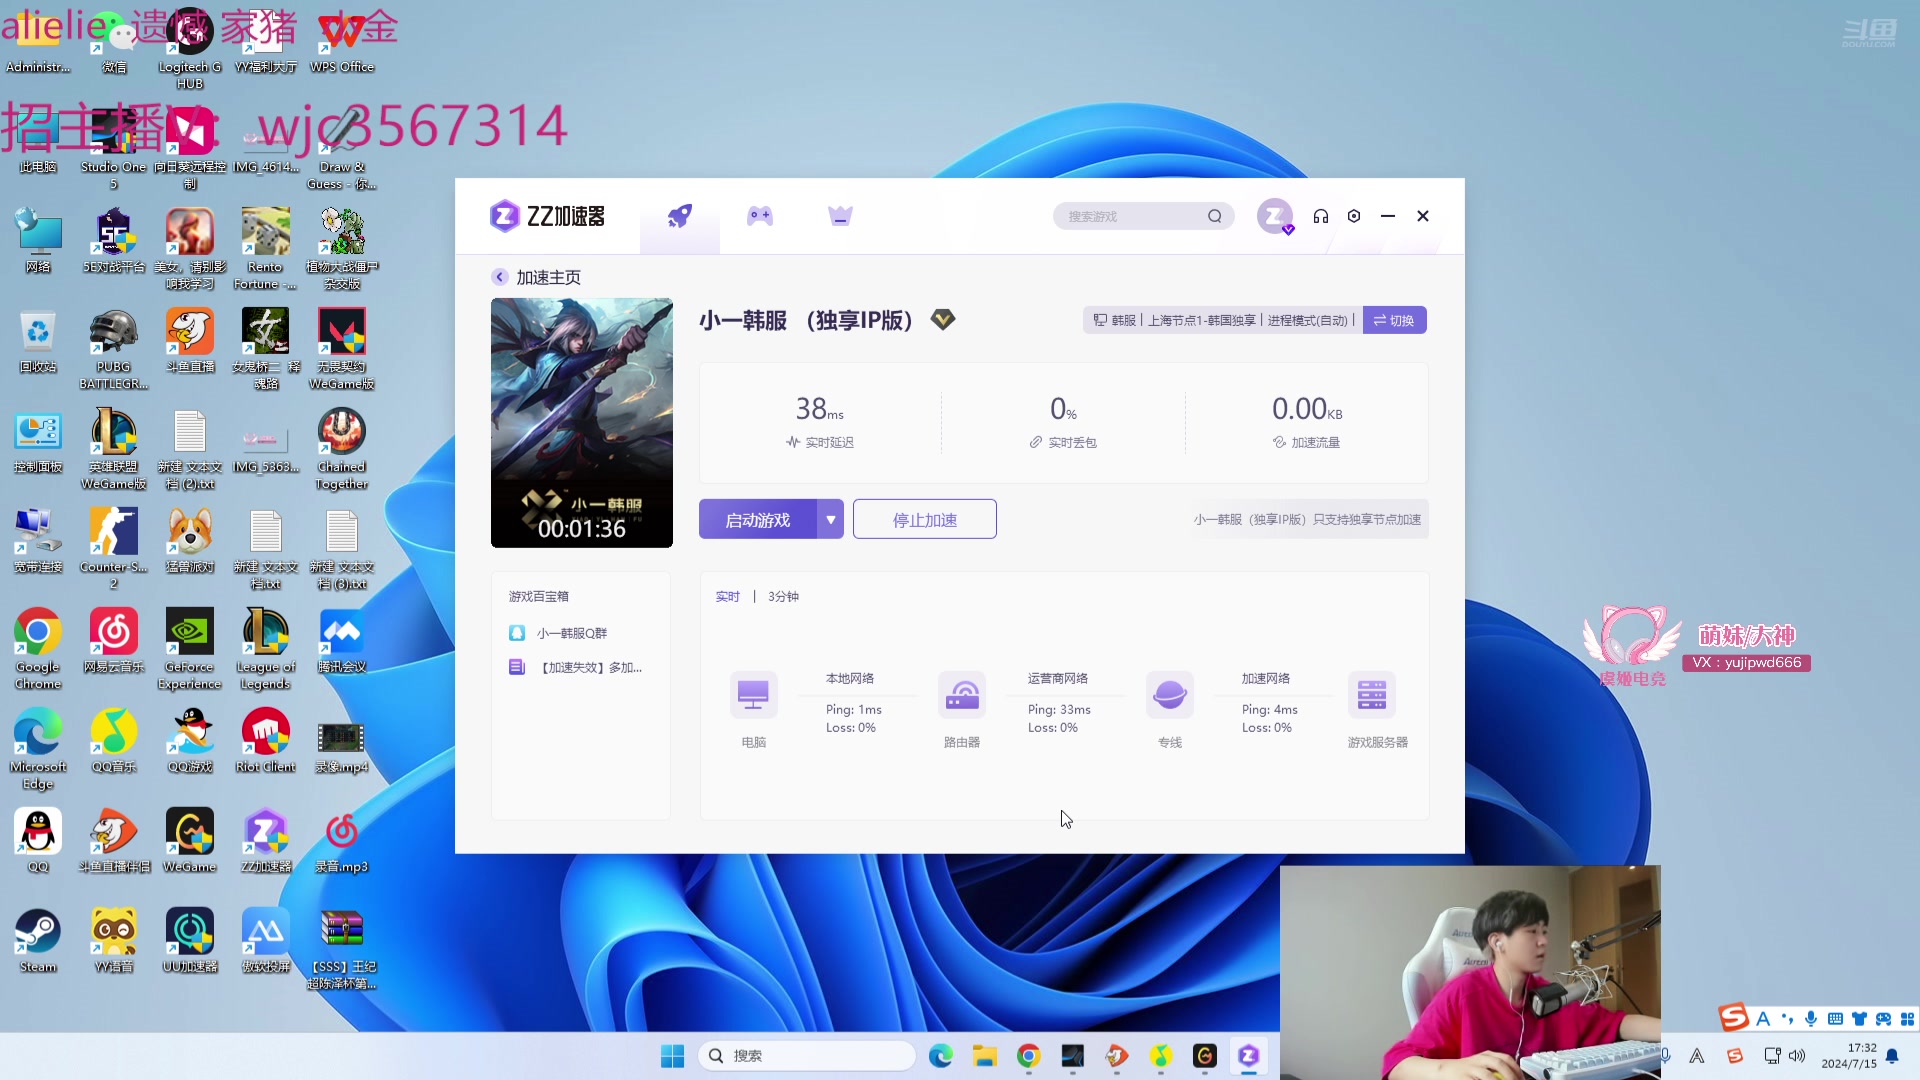Open the WeGame desktop shortcut
The width and height of the screenshot is (1920, 1080).
[x=190, y=840]
